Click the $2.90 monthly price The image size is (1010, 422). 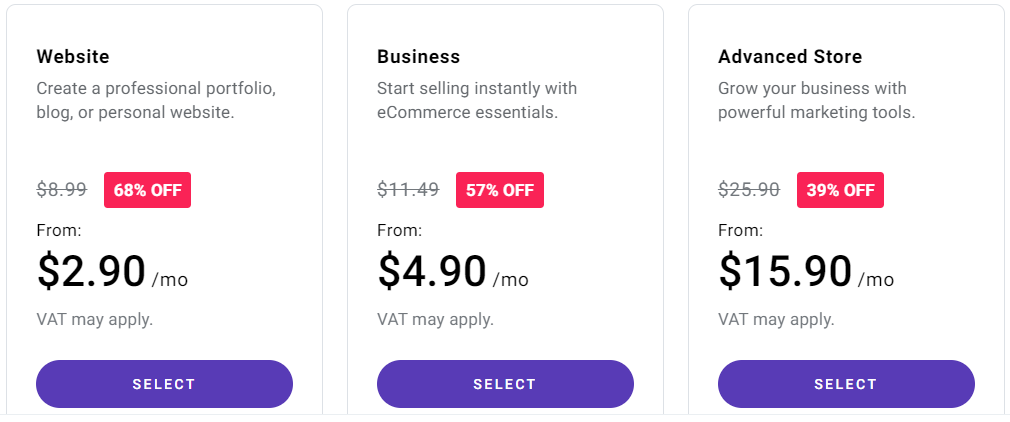click(x=92, y=271)
